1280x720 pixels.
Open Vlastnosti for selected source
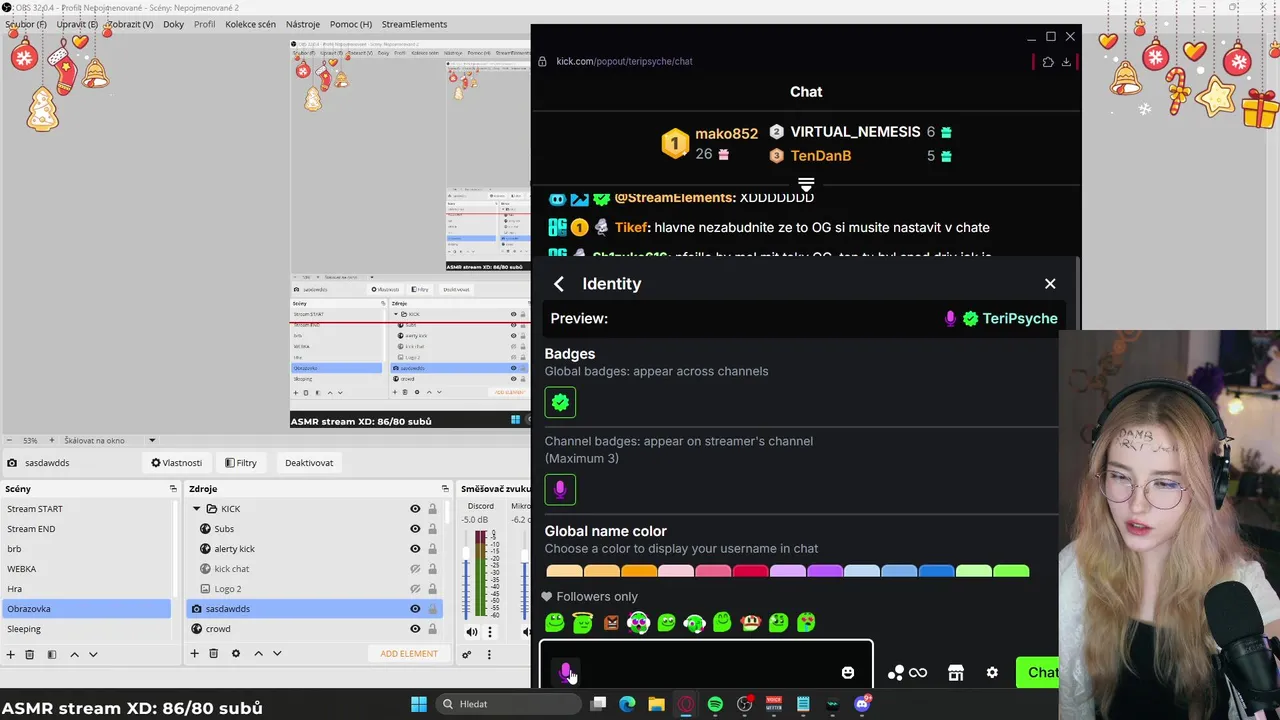[177, 463]
